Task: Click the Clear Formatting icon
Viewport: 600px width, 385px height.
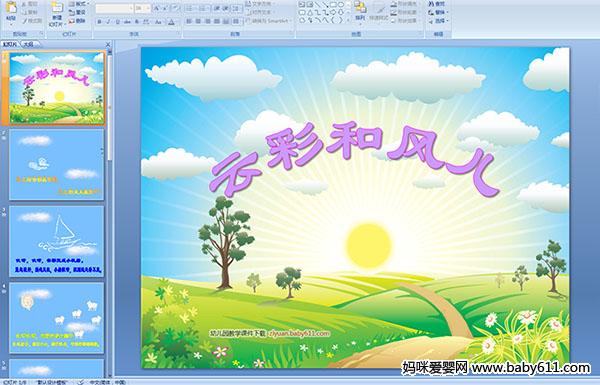Action: (176, 8)
